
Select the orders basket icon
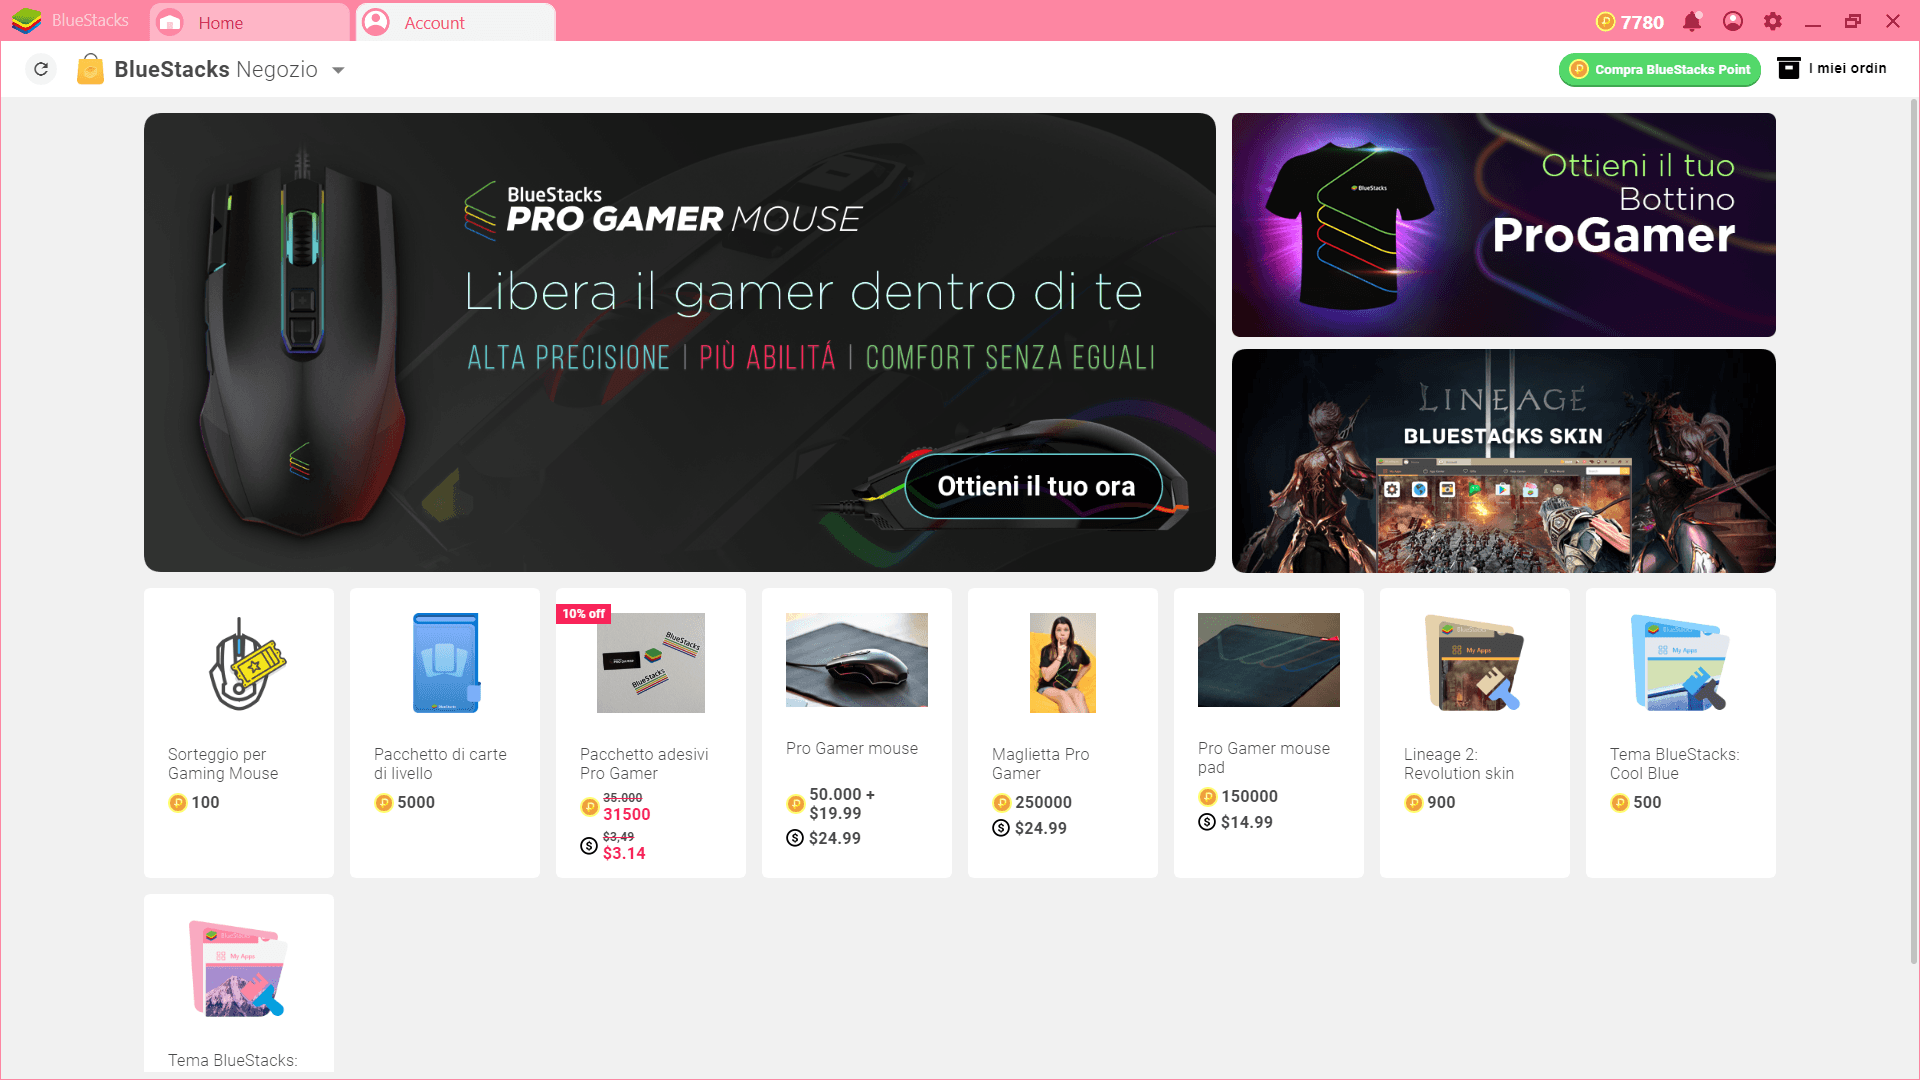pos(1787,69)
